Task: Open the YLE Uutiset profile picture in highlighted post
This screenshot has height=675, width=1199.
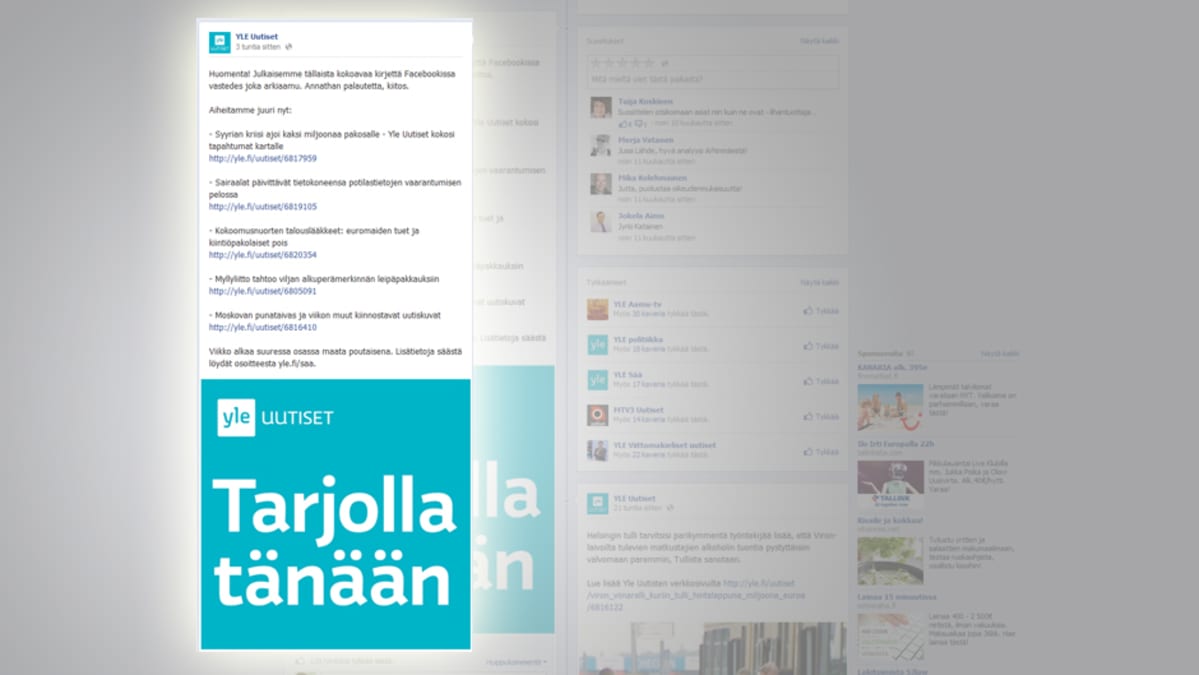Action: 219,42
